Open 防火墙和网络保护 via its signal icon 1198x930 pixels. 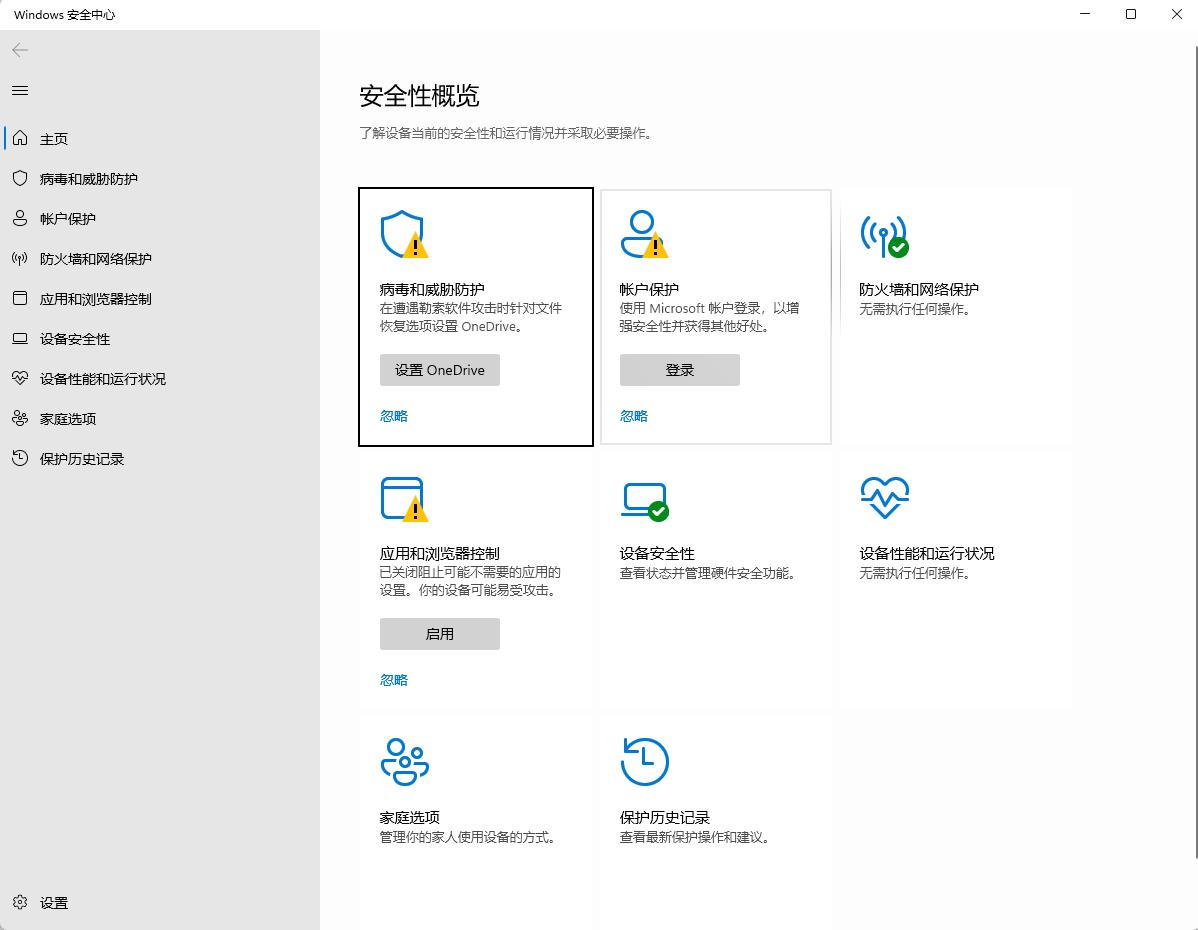885,235
